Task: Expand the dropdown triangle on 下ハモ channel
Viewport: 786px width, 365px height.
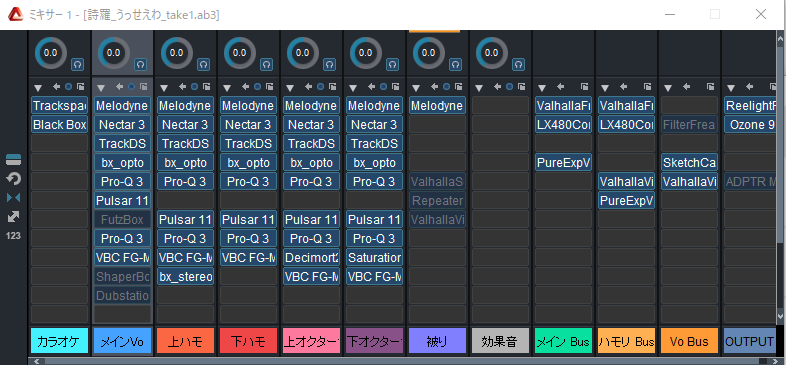Action: [x=227, y=88]
